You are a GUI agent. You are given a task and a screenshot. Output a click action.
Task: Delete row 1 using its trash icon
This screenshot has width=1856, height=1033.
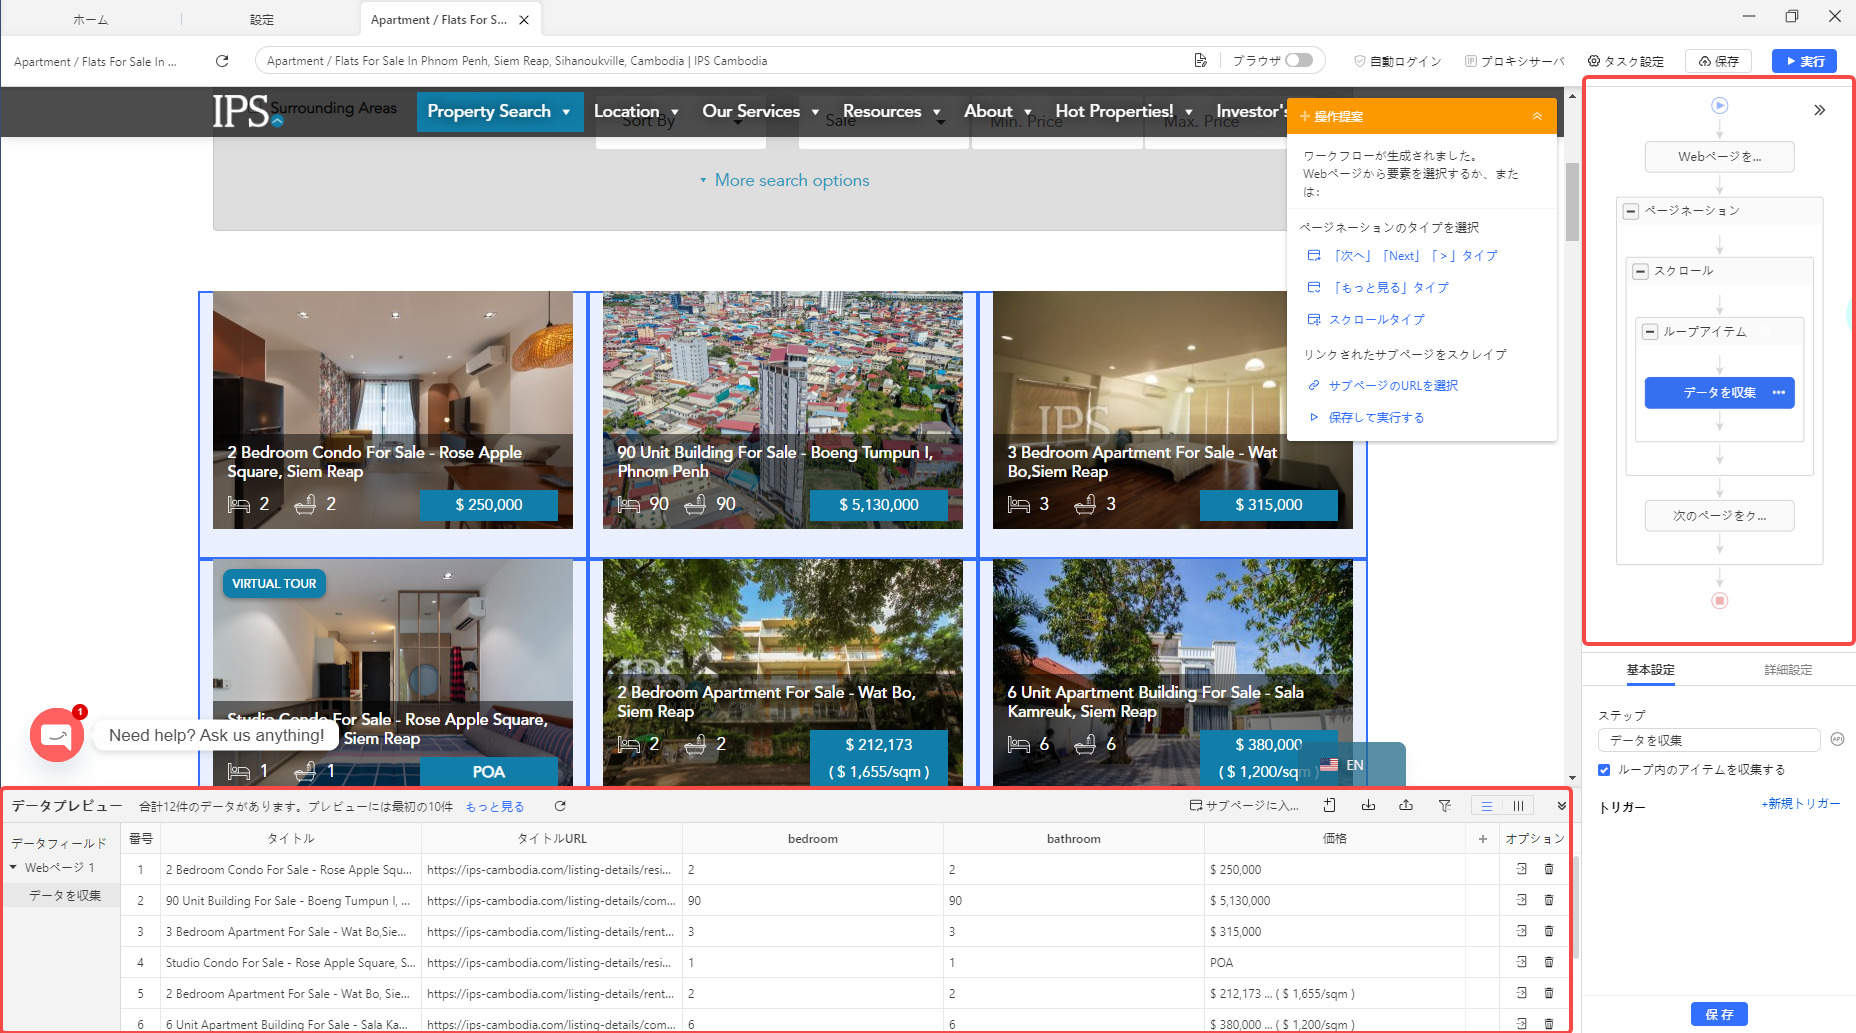(x=1549, y=870)
